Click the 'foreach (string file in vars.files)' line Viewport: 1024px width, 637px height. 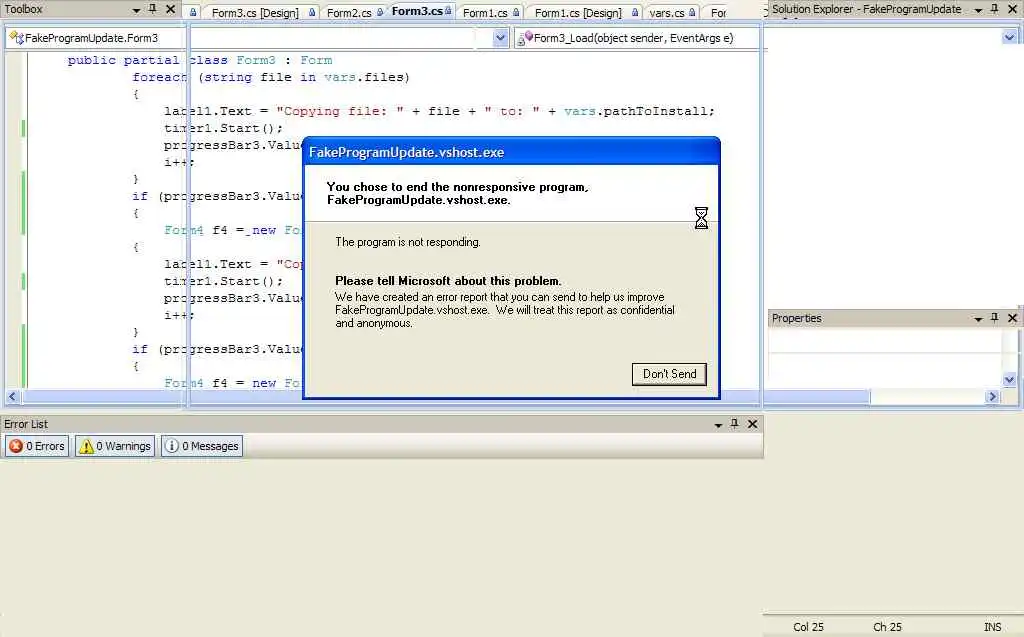tap(271, 77)
